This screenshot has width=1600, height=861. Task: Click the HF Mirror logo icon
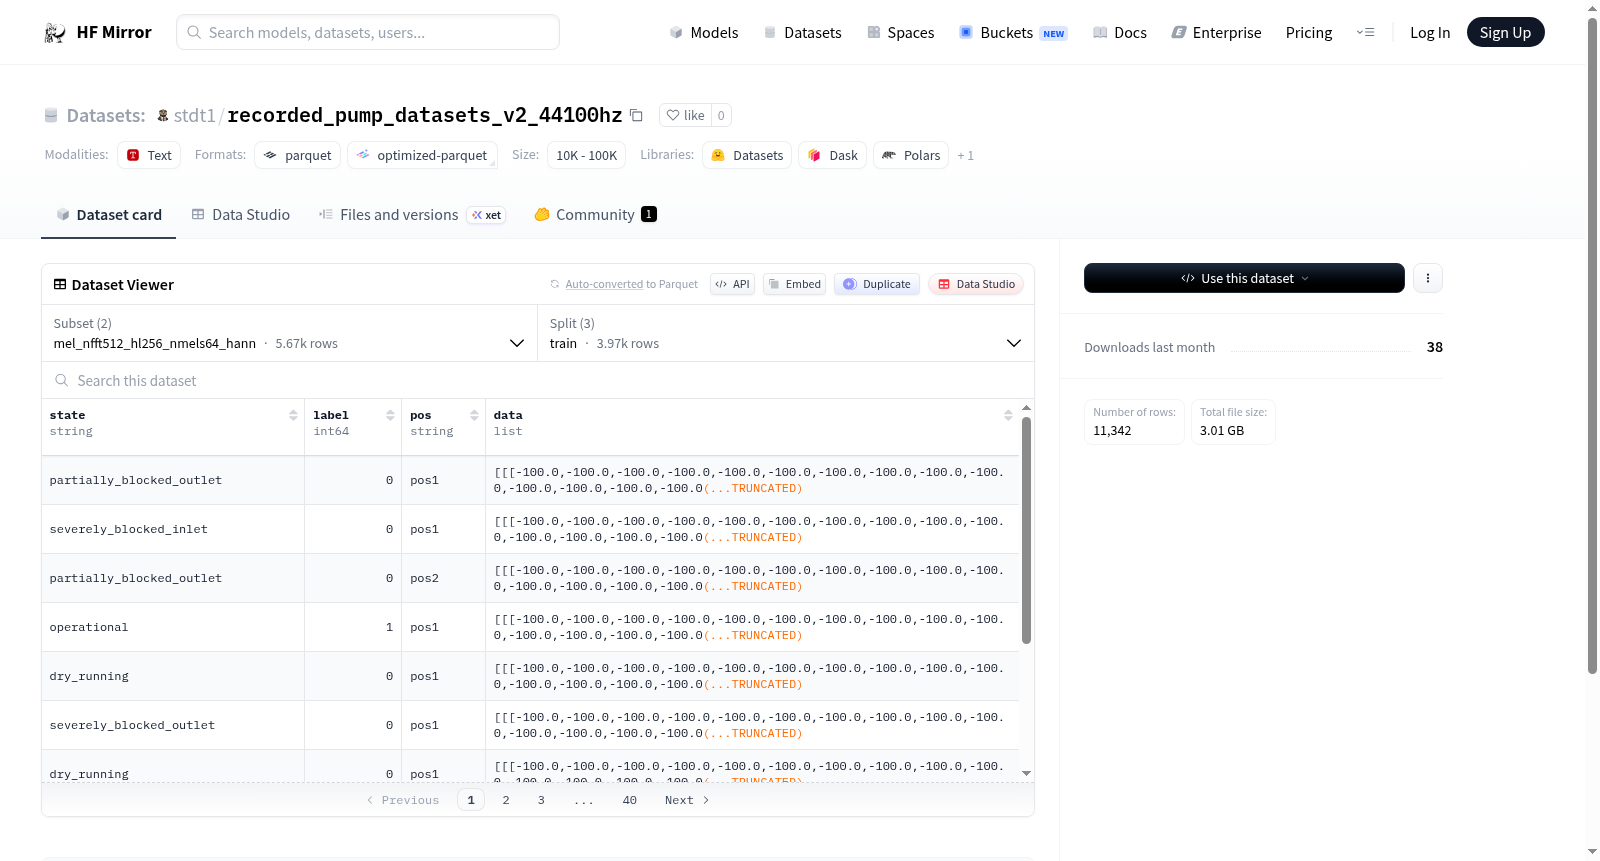point(55,33)
